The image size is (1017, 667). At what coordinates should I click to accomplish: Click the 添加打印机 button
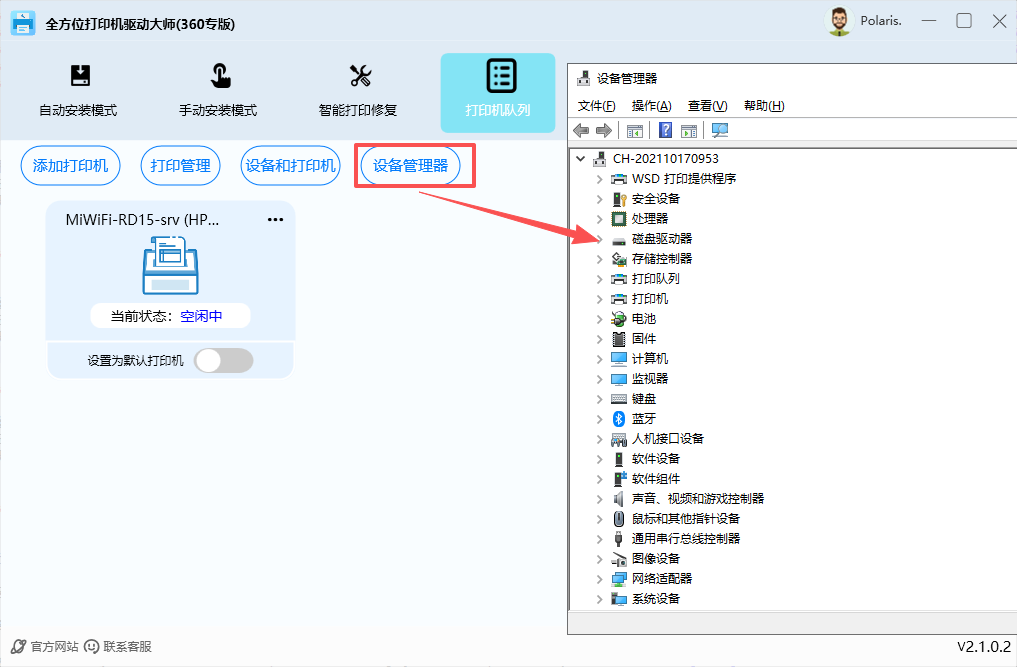[71, 166]
